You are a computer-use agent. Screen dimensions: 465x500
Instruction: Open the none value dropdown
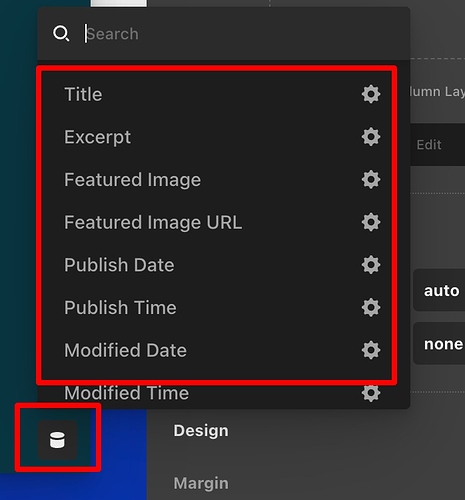coord(439,343)
